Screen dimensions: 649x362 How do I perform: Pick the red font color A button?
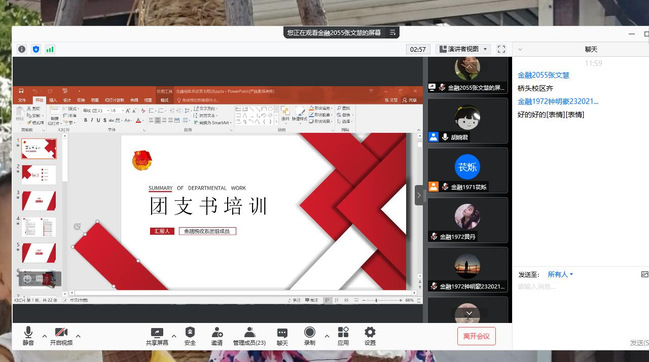coord(138,120)
